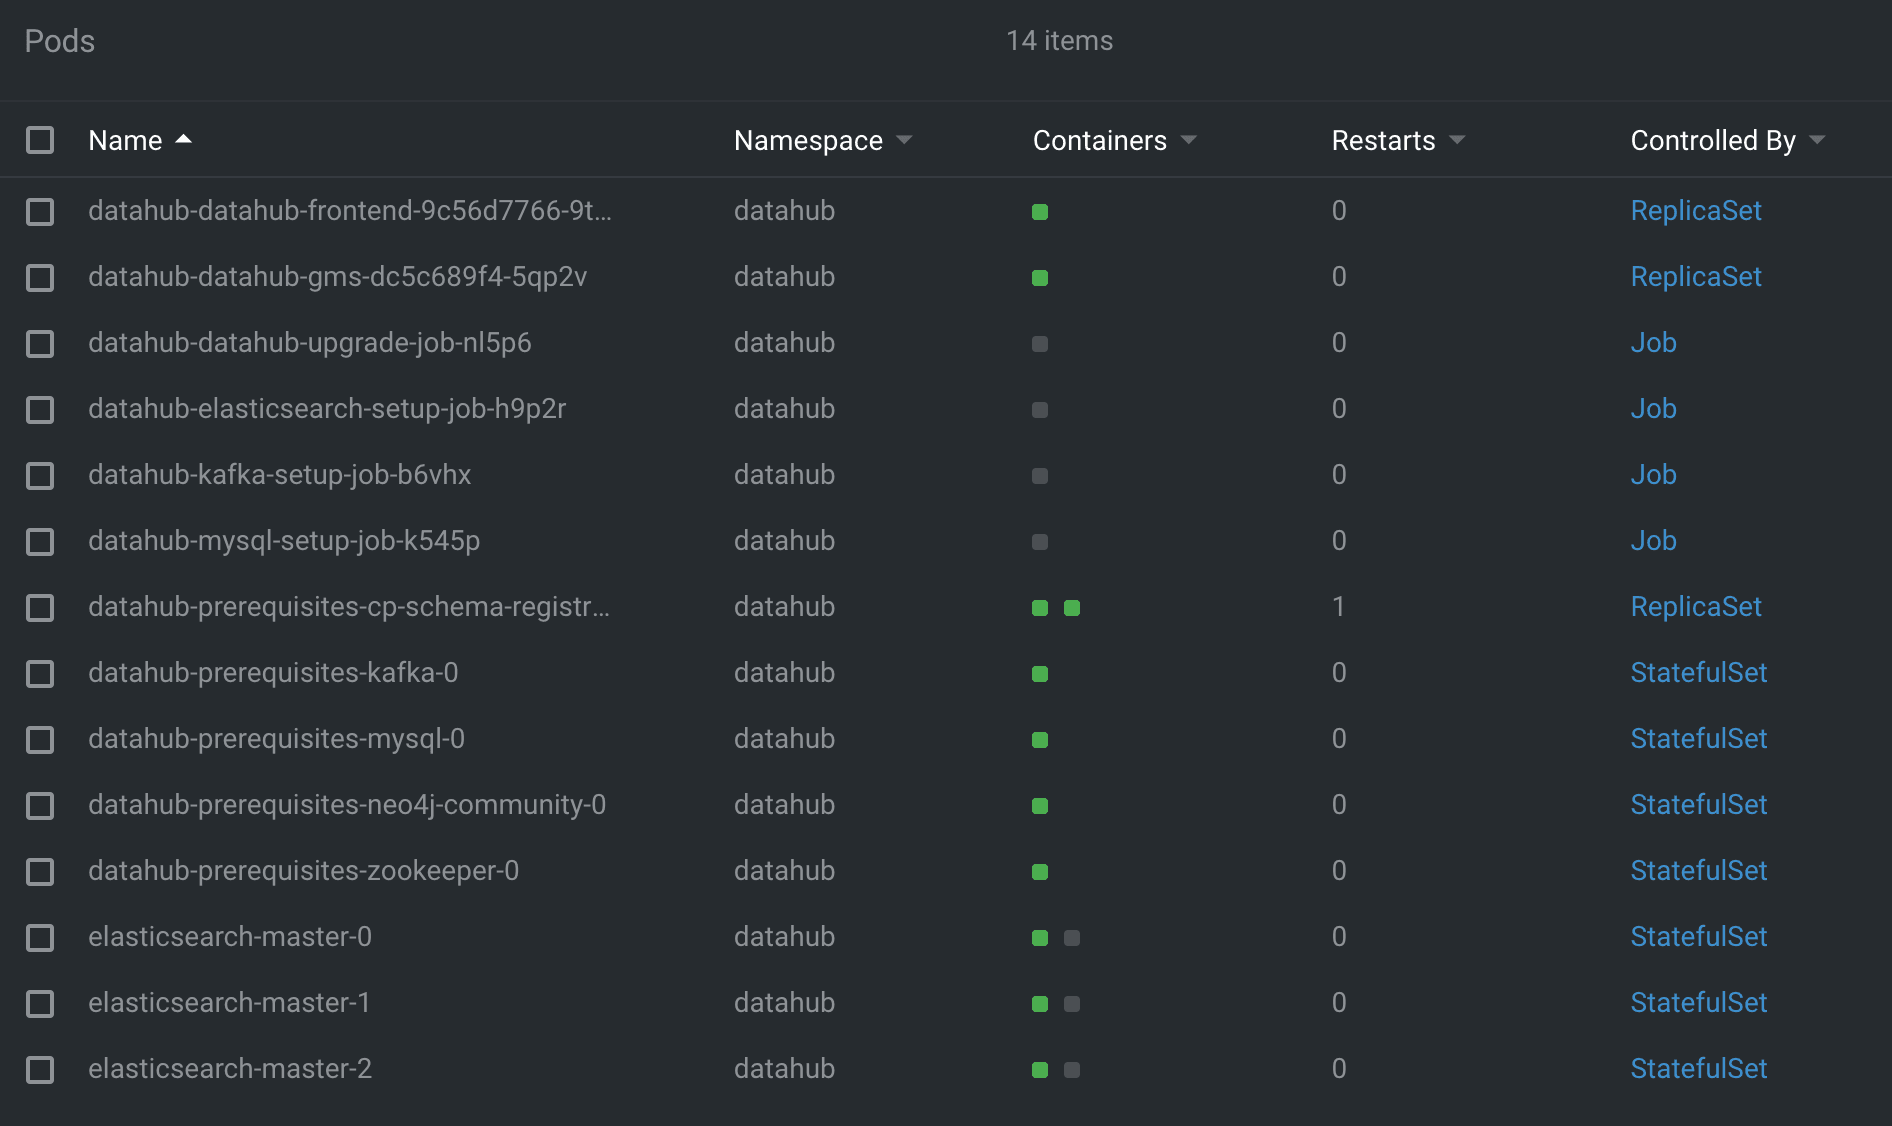Open StatefulSet link for datahub-prerequisites-kafka-0

coord(1699,673)
